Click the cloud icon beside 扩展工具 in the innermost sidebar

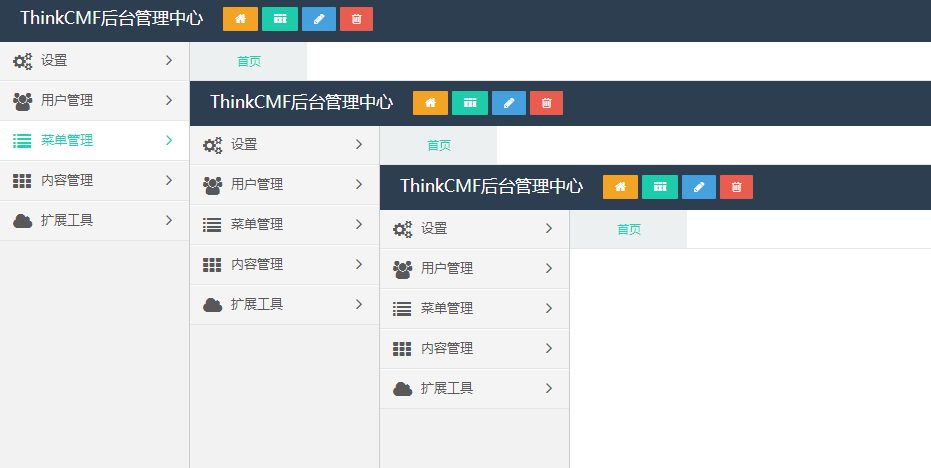point(403,389)
